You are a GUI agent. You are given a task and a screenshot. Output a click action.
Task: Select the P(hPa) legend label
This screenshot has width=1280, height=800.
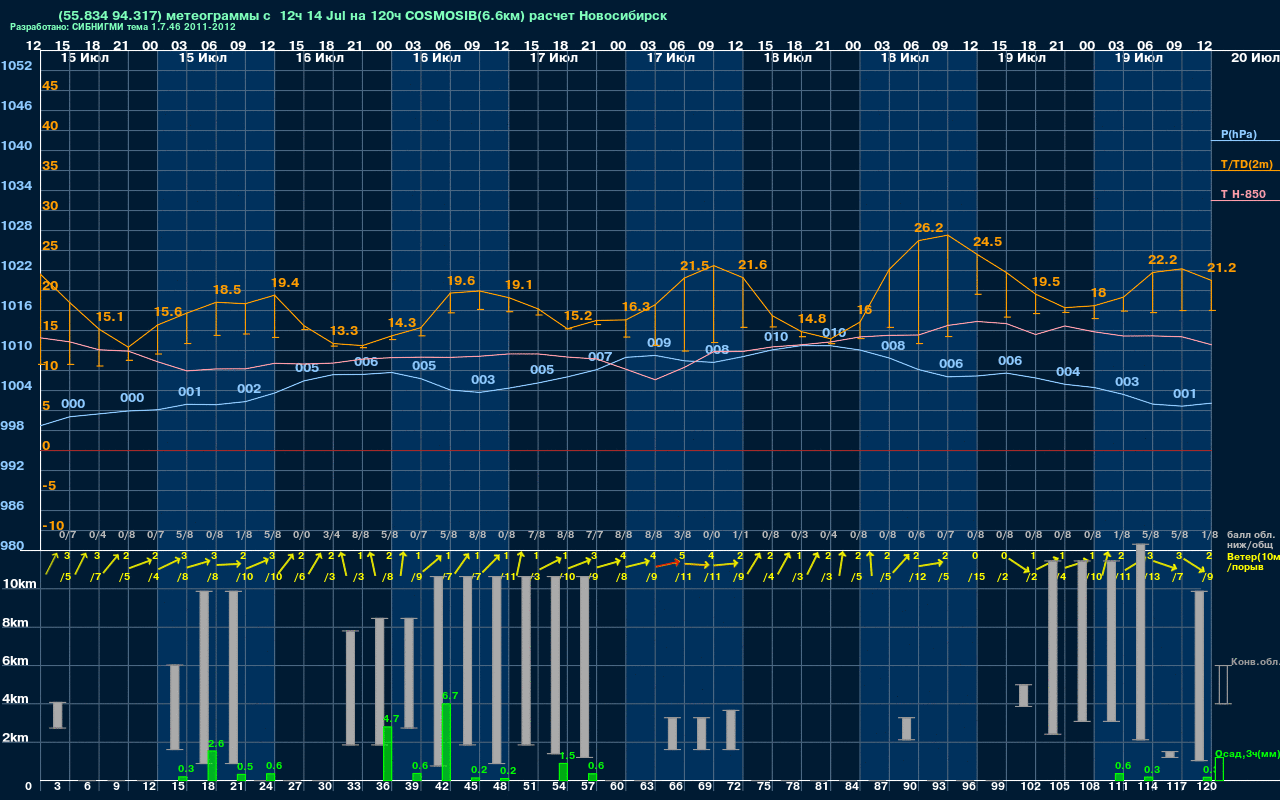1239,134
